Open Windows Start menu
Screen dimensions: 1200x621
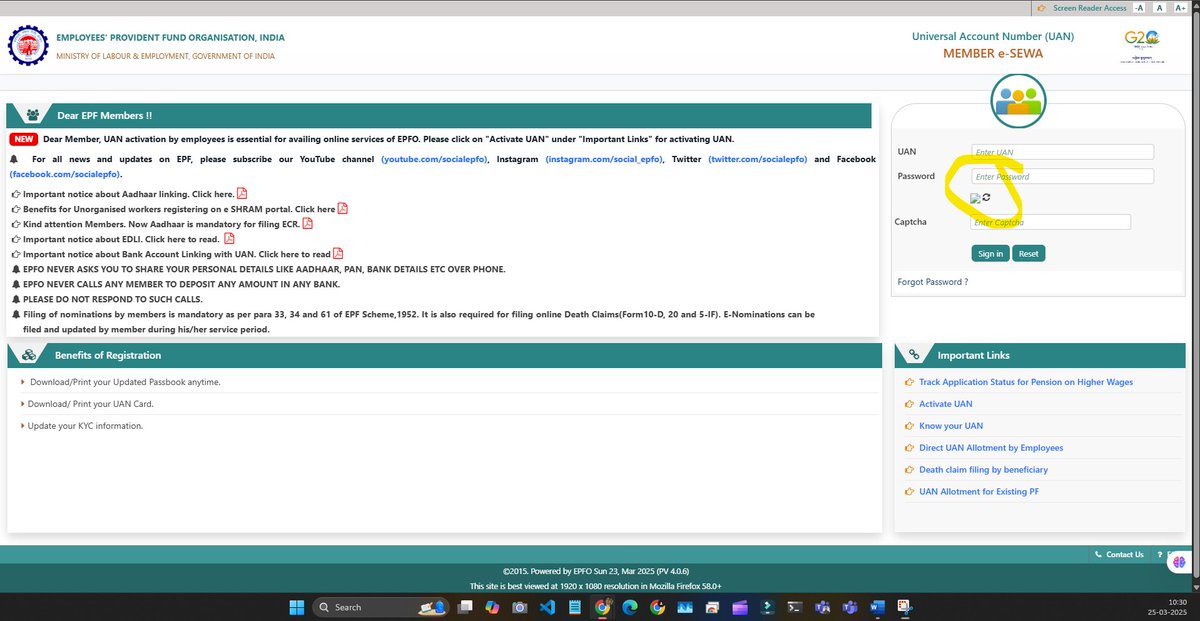pyautogui.click(x=297, y=607)
